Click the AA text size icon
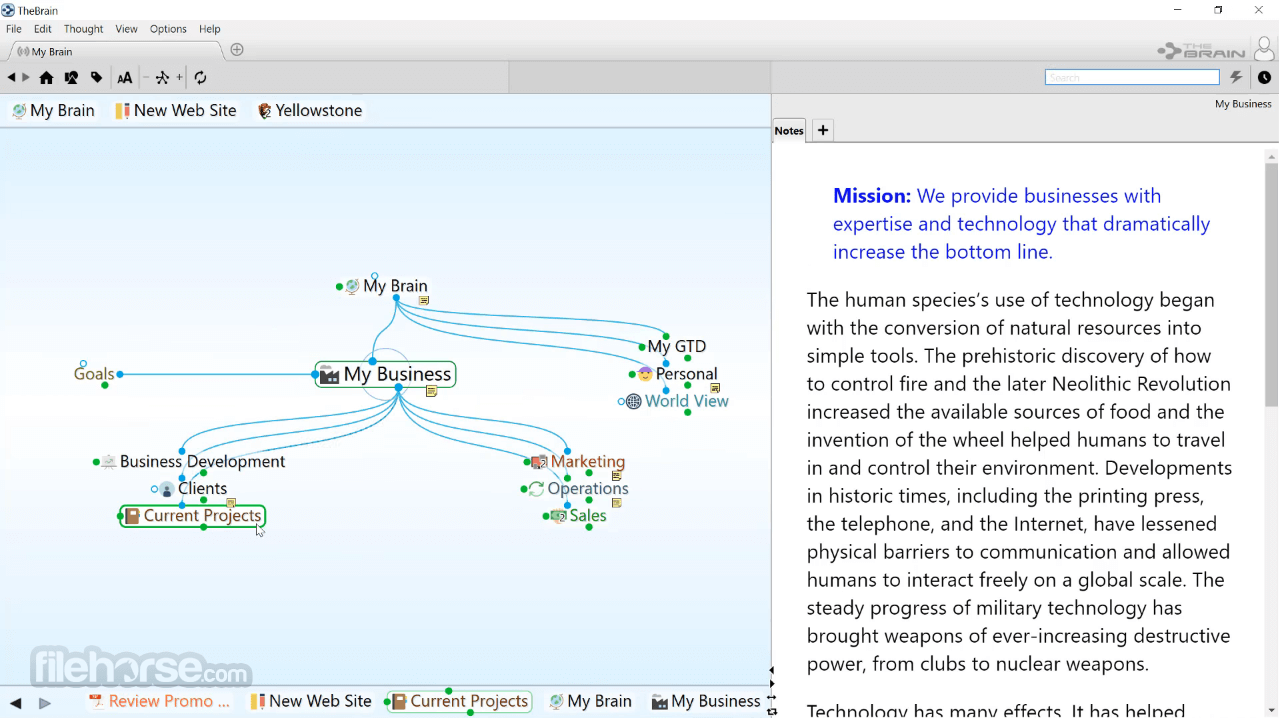Screen dimensions: 1279x718 (124, 78)
